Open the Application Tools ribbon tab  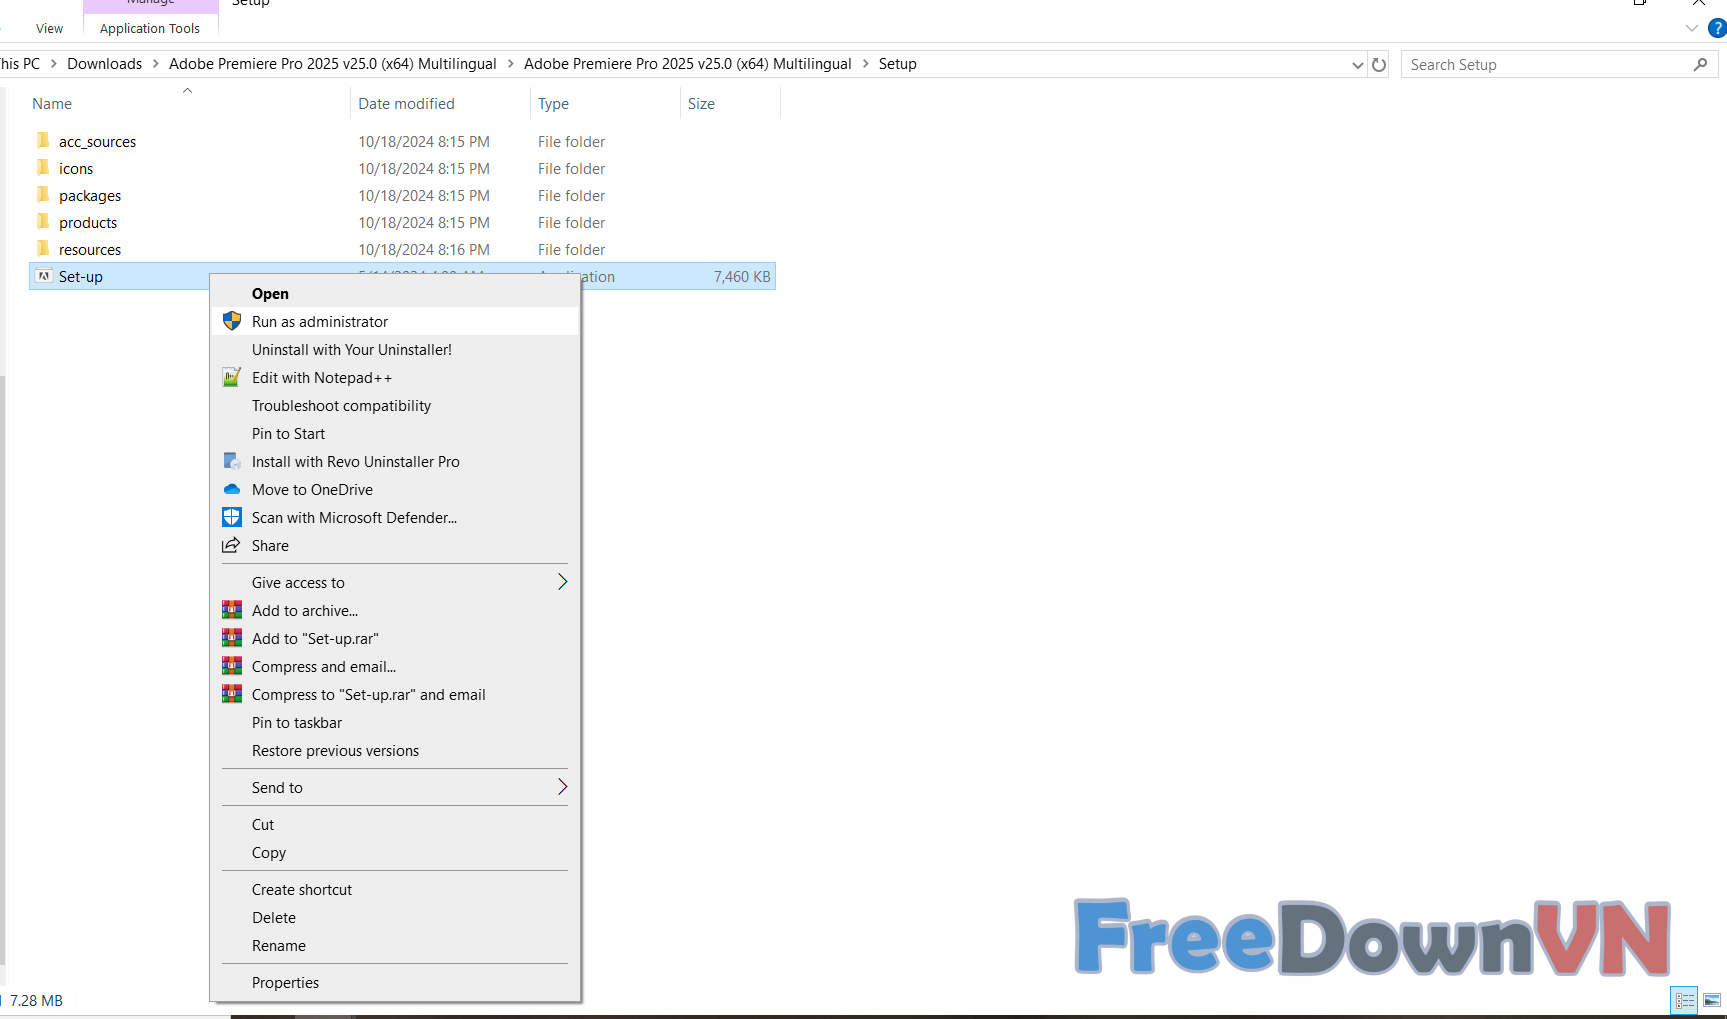(150, 28)
